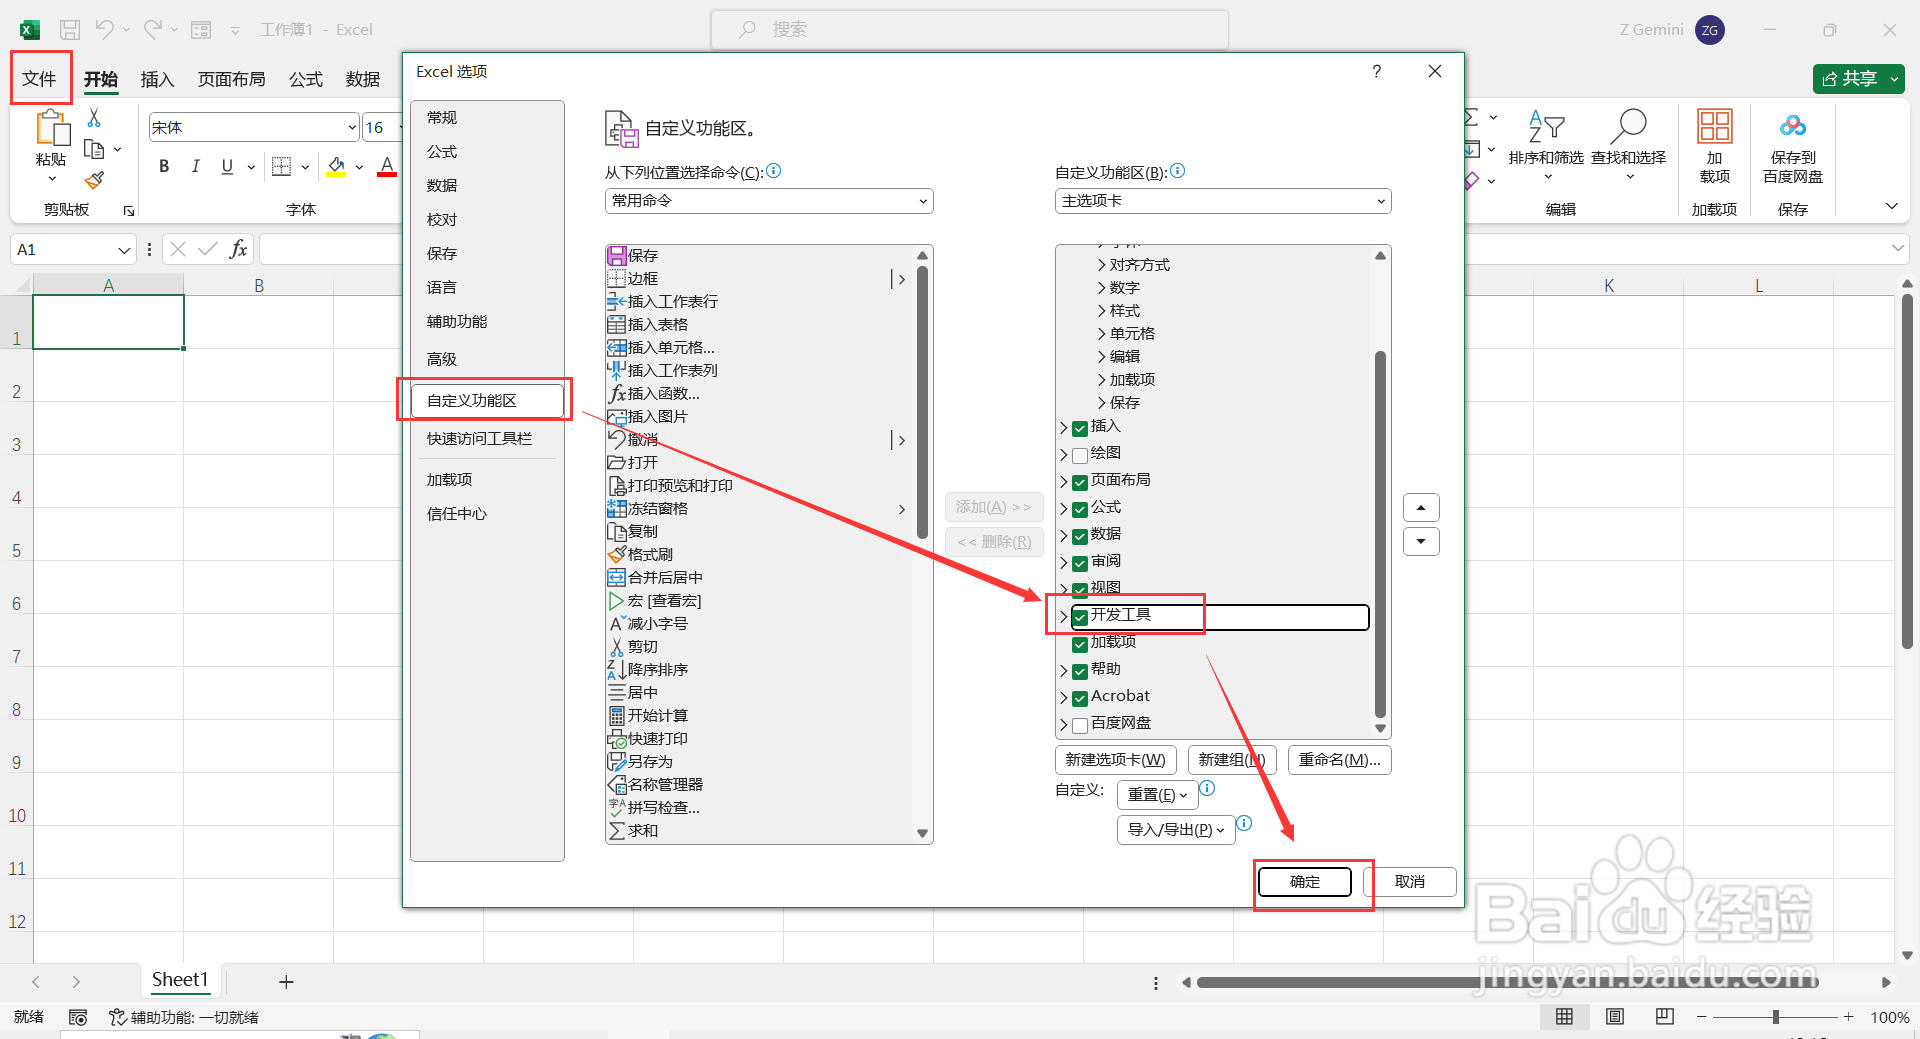
Task: Select 快速访问工具栏 in options sidebar
Action: tap(478, 438)
